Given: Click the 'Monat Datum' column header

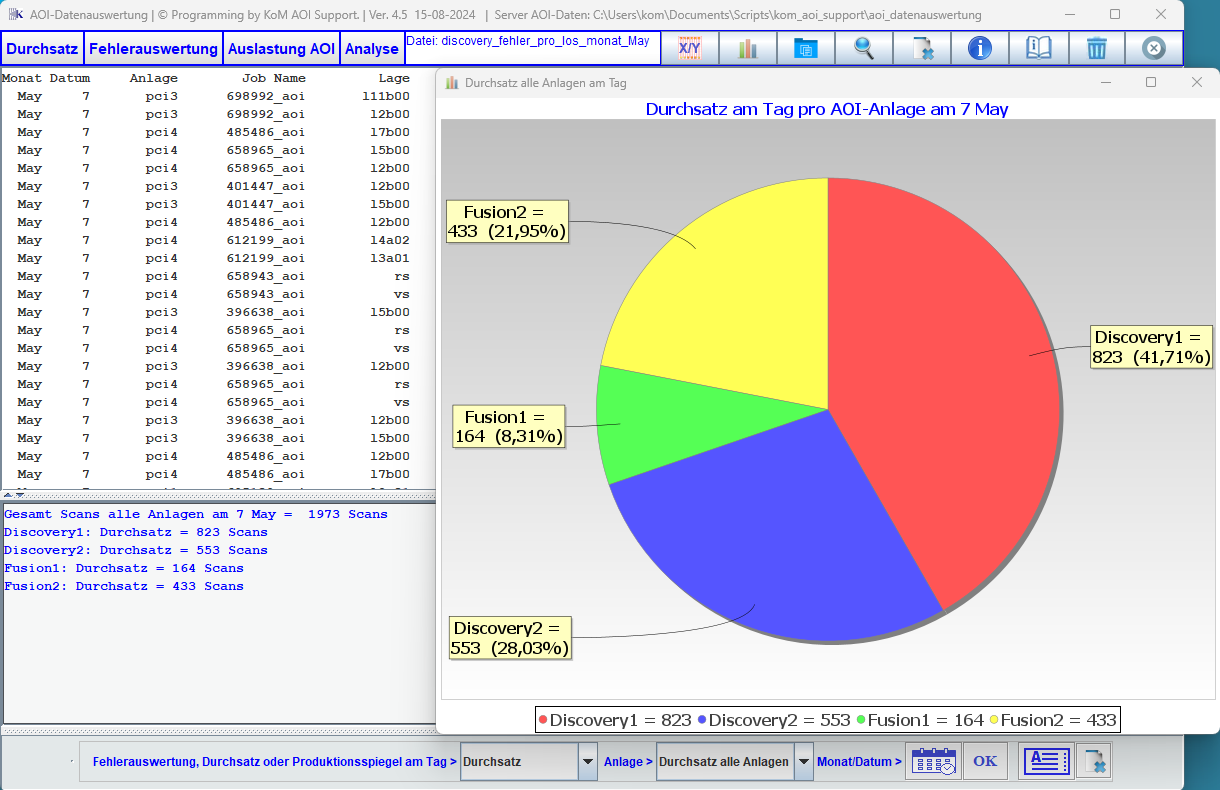Looking at the screenshot, I should click(46, 78).
